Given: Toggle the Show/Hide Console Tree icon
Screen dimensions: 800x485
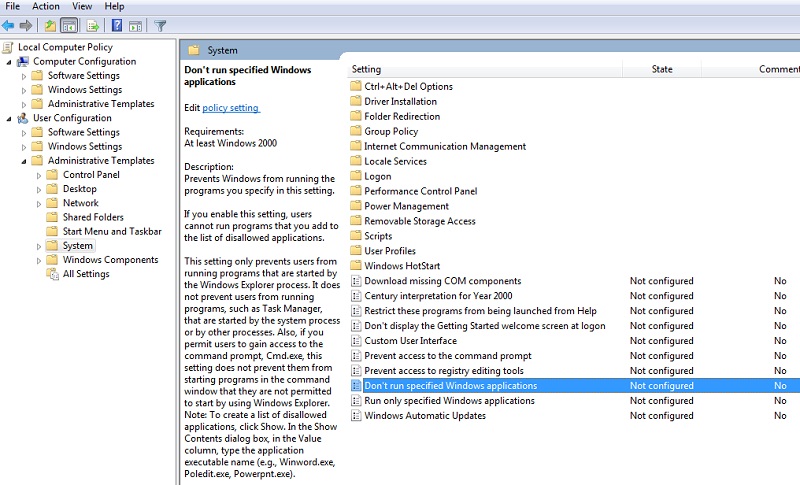Looking at the screenshot, I should pyautogui.click(x=69, y=25).
